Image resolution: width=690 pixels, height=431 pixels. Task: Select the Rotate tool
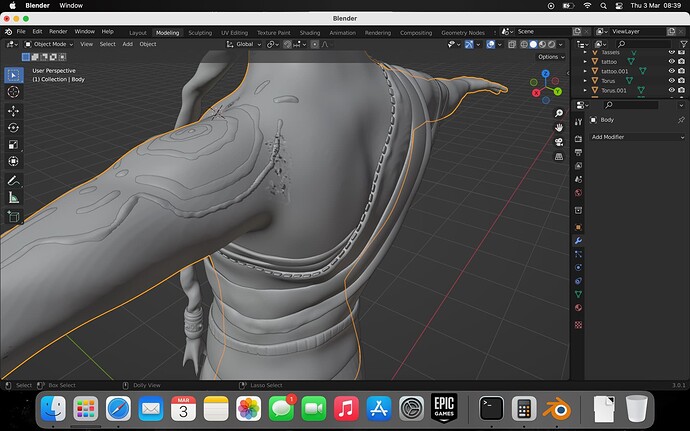tap(14, 128)
